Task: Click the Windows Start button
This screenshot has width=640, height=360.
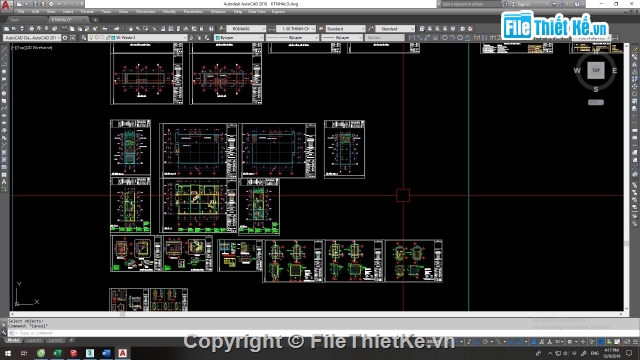Action: pos(8,353)
